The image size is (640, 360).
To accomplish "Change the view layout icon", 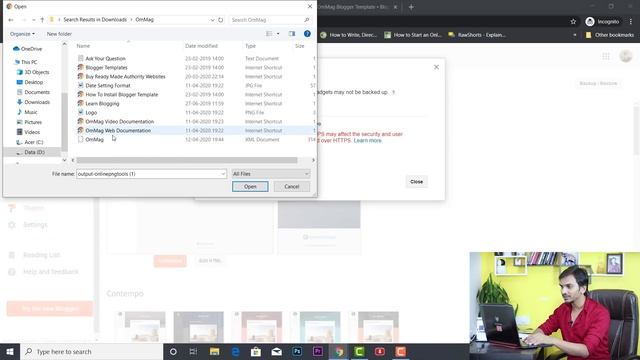I will 269,34.
